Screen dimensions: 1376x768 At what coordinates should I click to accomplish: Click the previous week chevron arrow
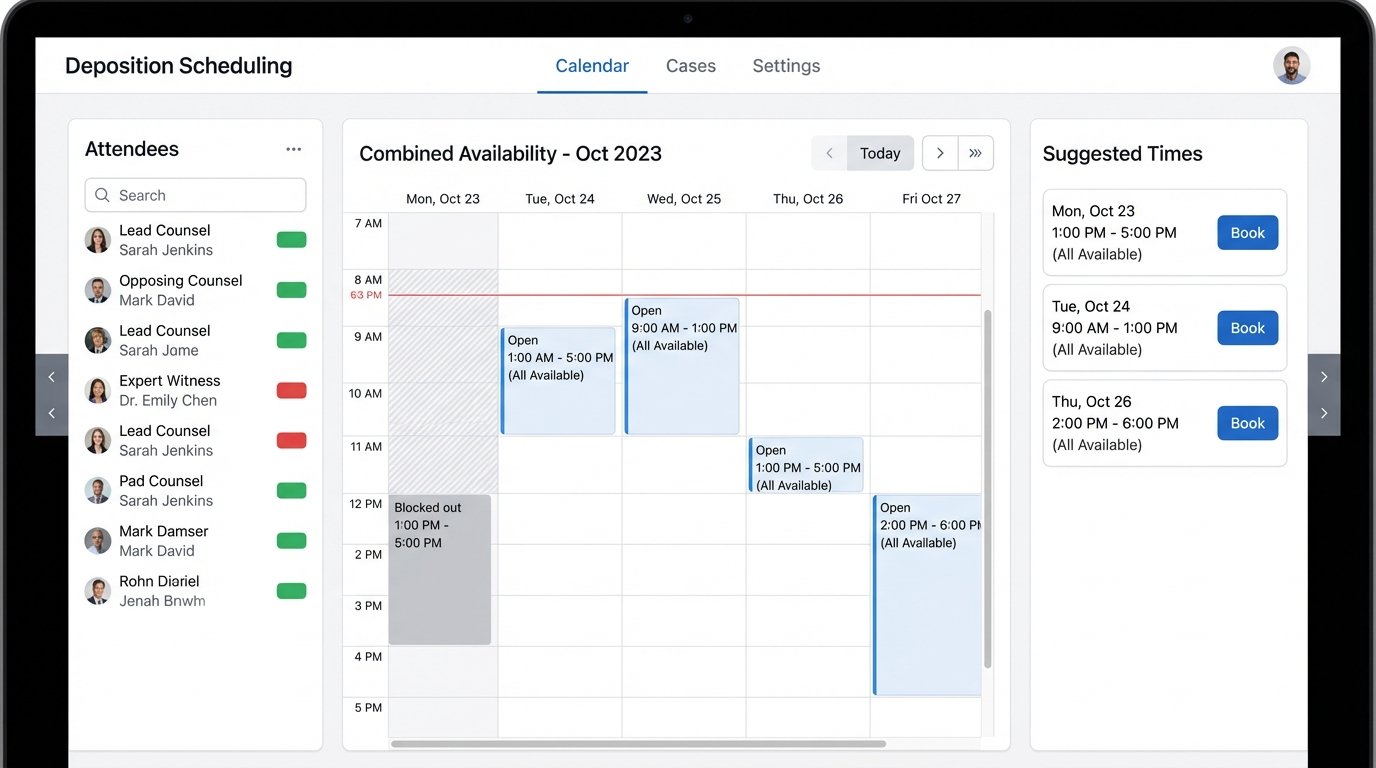[x=829, y=153]
